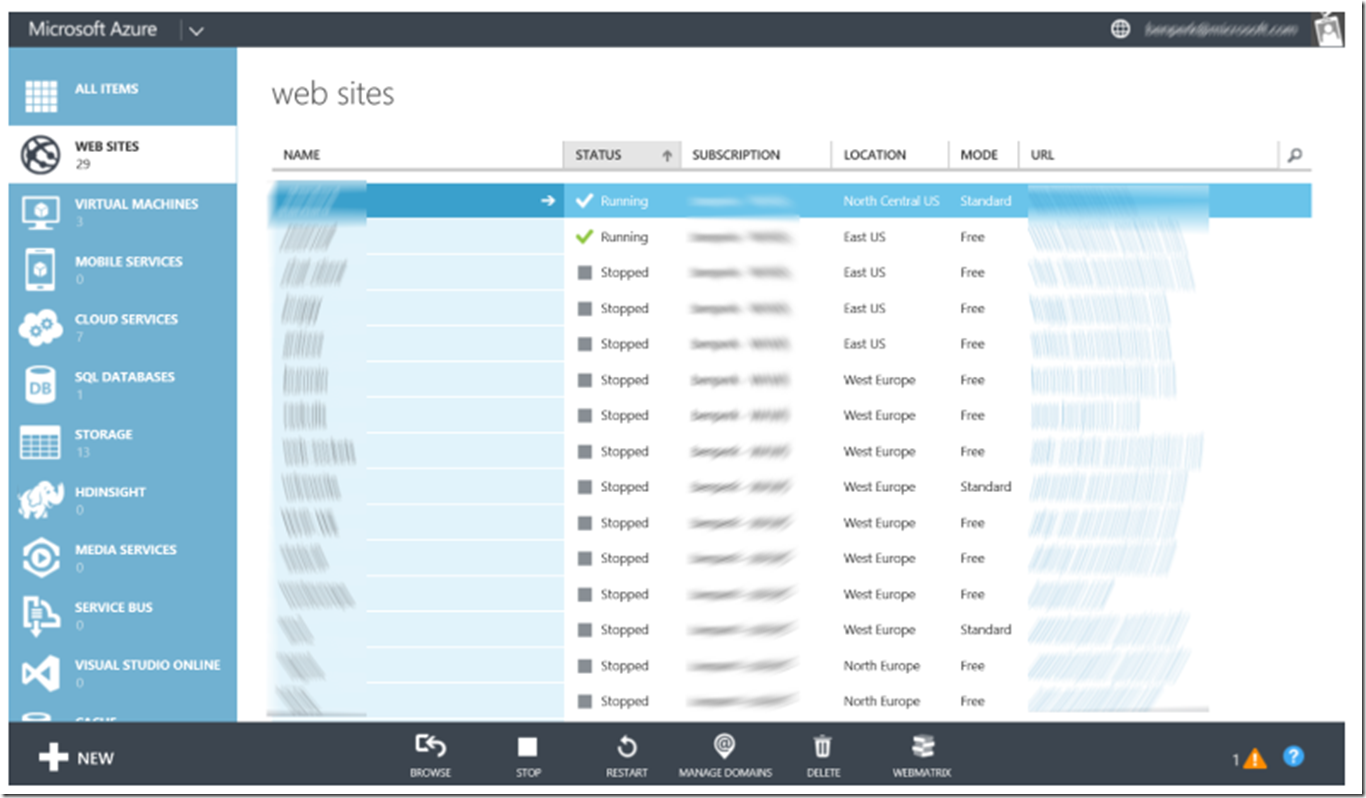Click the Stop command icon
The image size is (1366, 798).
click(528, 747)
